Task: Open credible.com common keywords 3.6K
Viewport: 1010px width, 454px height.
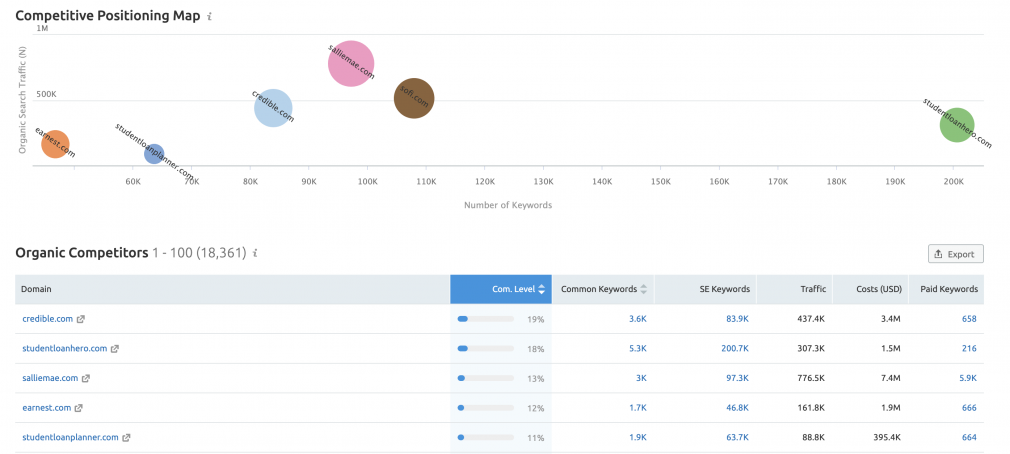Action: pos(638,319)
